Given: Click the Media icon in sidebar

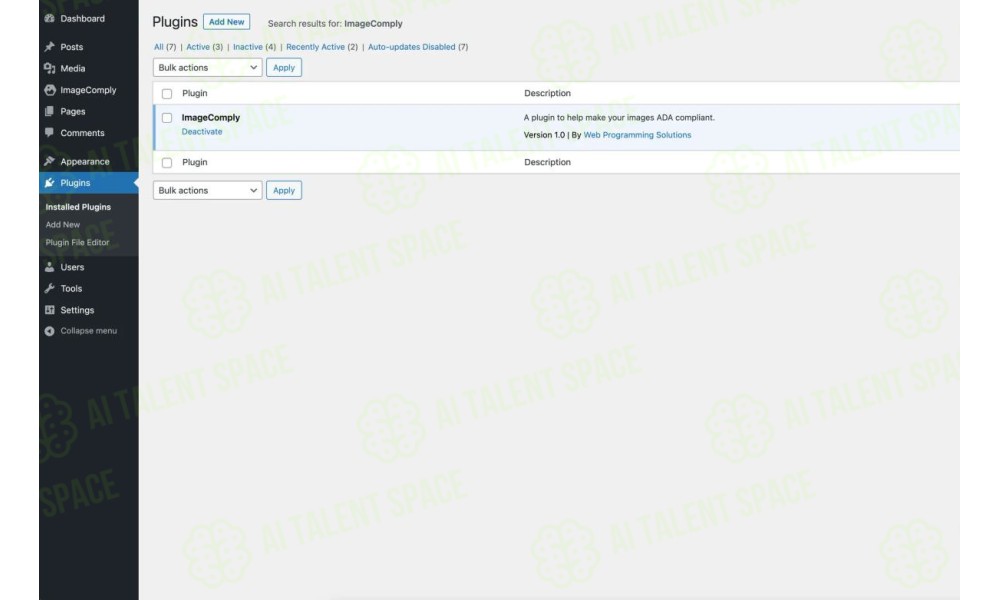Looking at the screenshot, I should pos(49,68).
